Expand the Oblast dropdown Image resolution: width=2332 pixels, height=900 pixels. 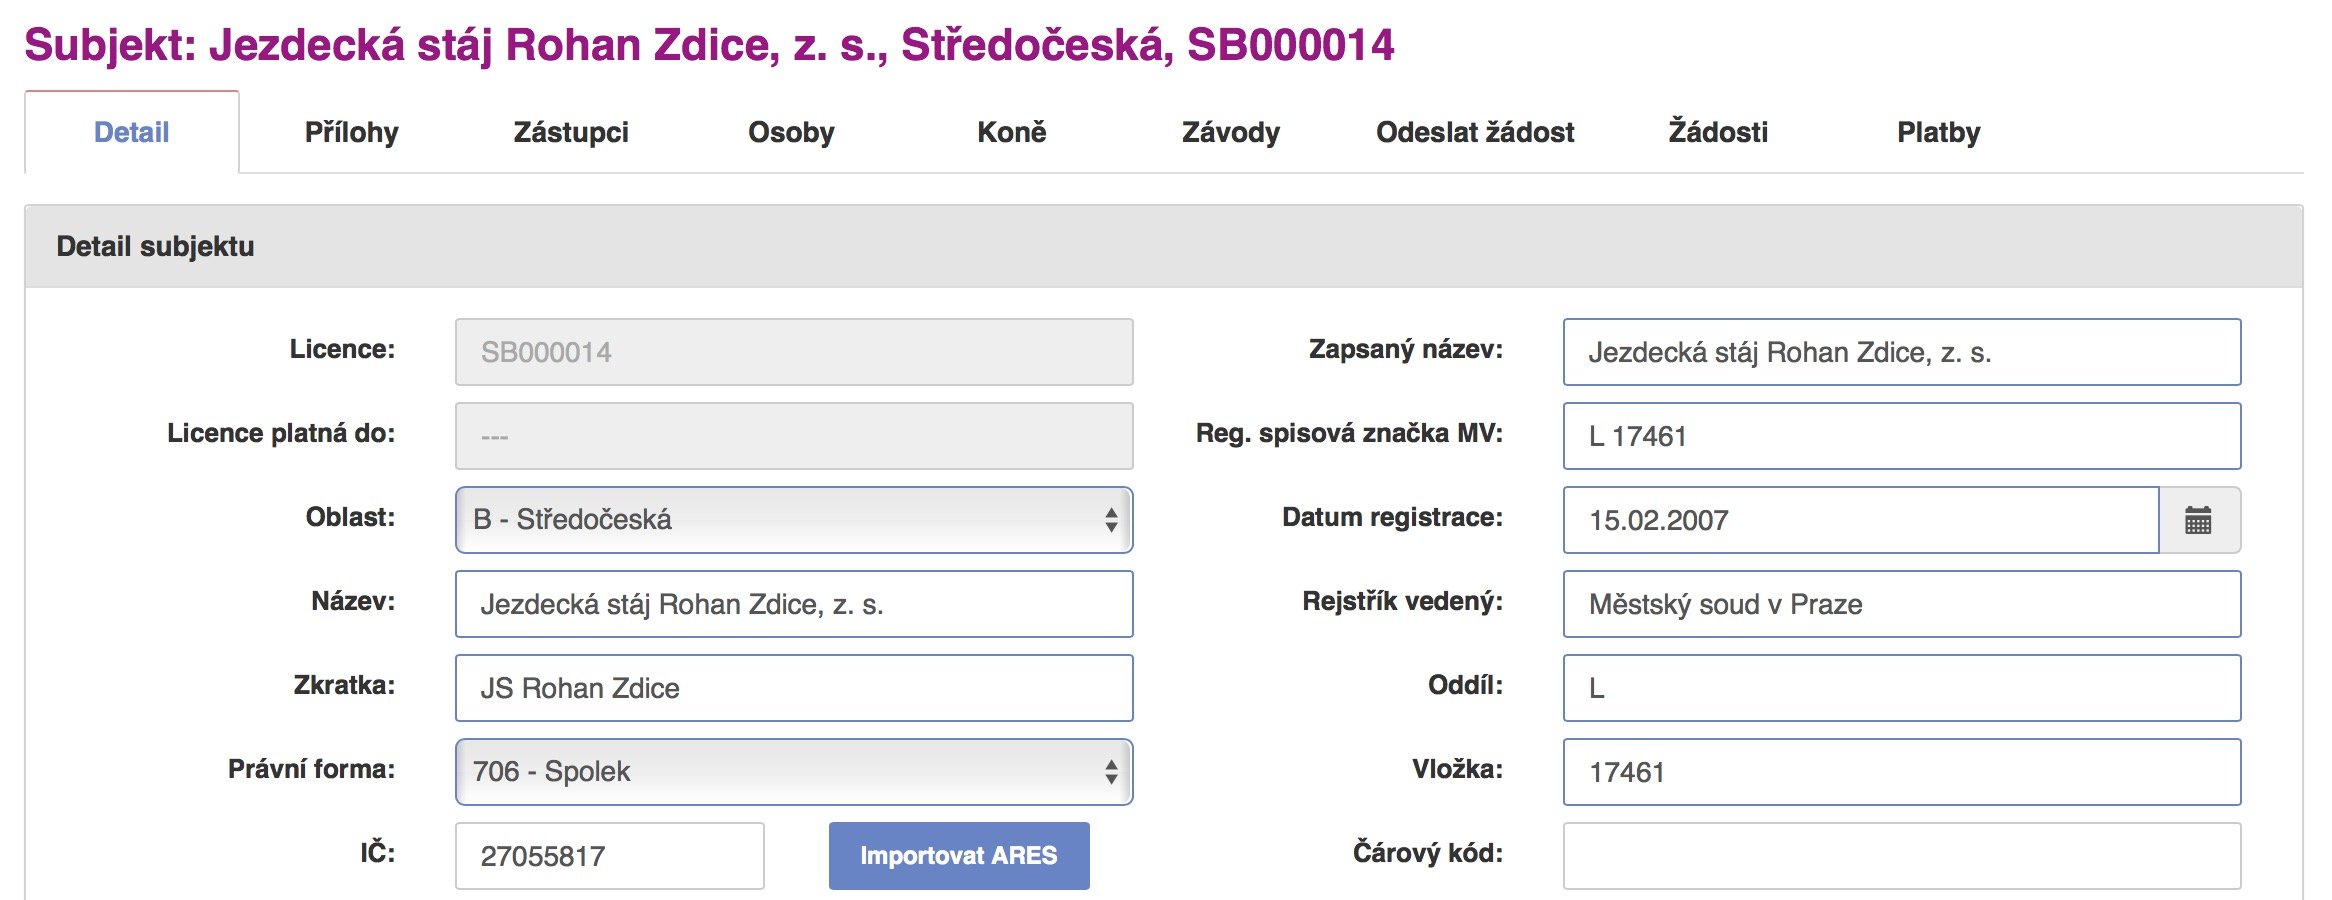[793, 520]
